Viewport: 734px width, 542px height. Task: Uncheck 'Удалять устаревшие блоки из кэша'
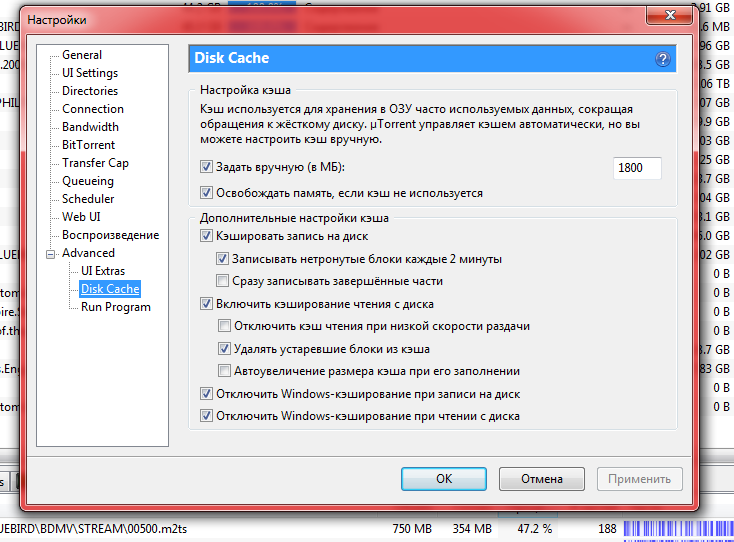[224, 349]
